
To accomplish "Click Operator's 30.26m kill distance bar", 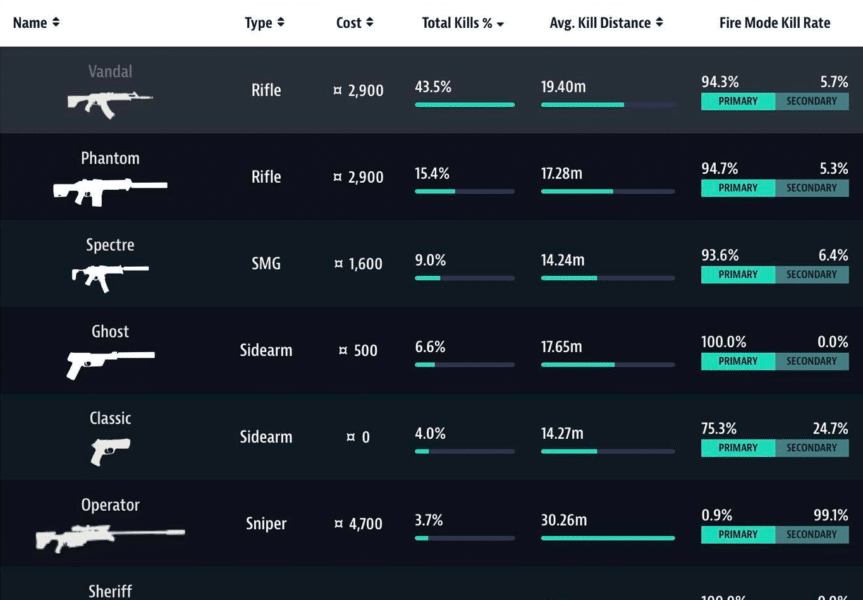I will click(x=608, y=538).
